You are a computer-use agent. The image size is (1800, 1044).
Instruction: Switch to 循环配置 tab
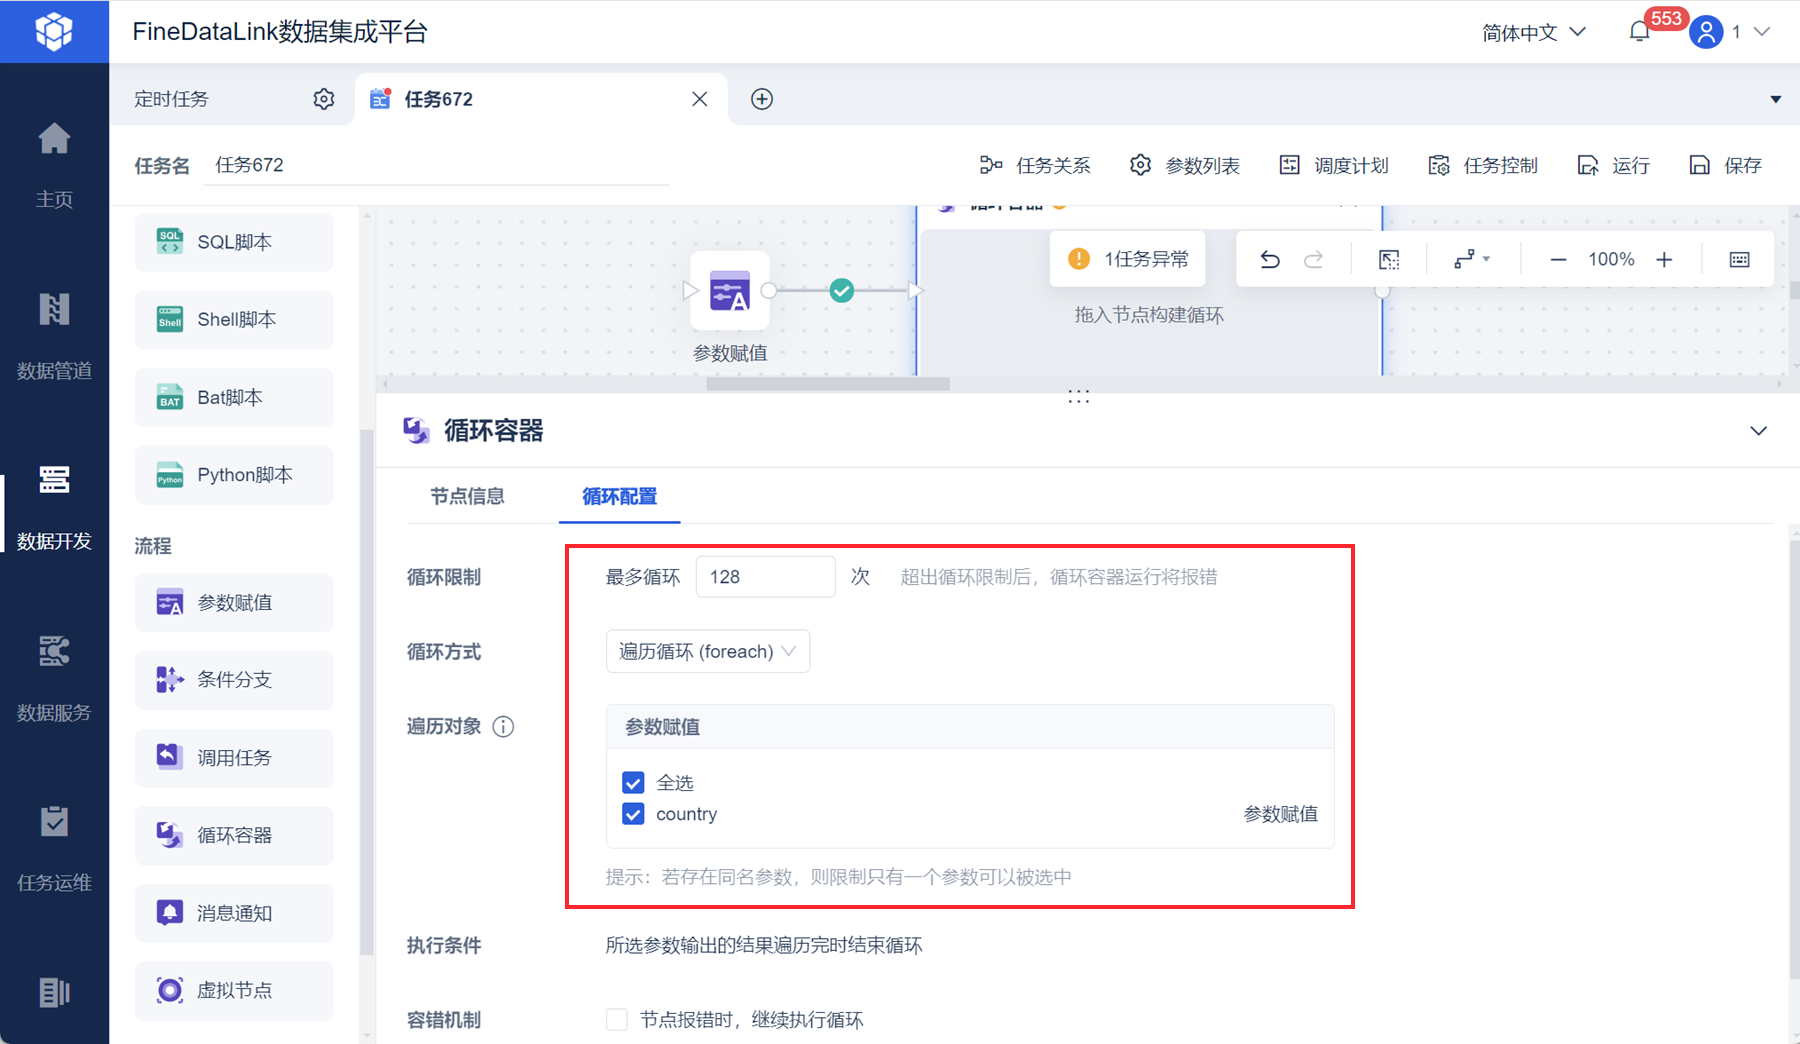[x=620, y=496]
